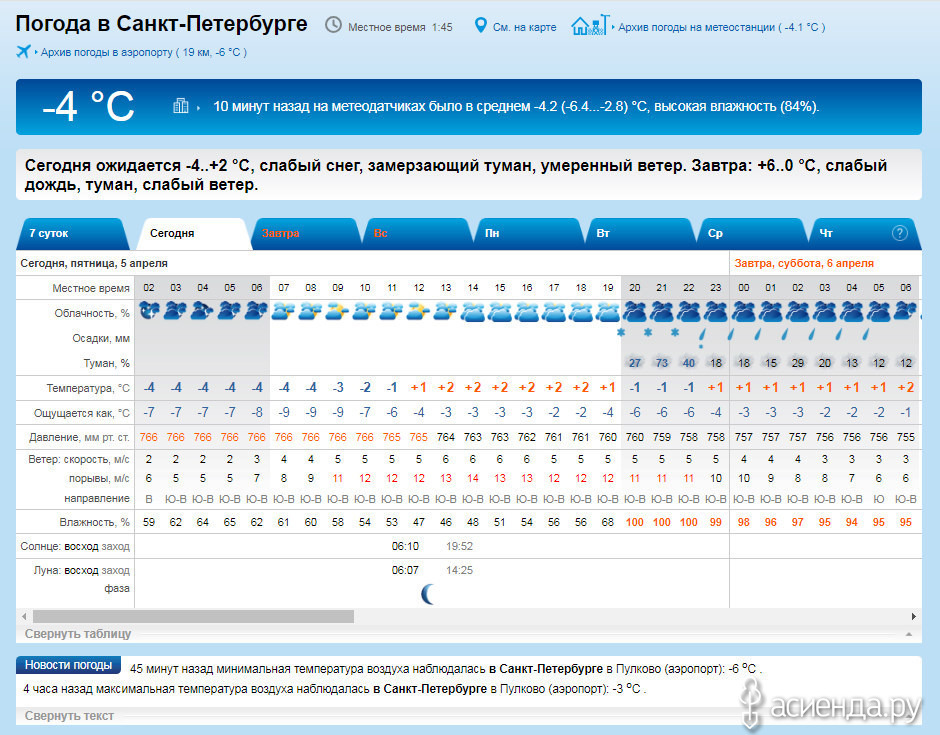Click Свернуть таблицу to collapse table

tap(78, 634)
